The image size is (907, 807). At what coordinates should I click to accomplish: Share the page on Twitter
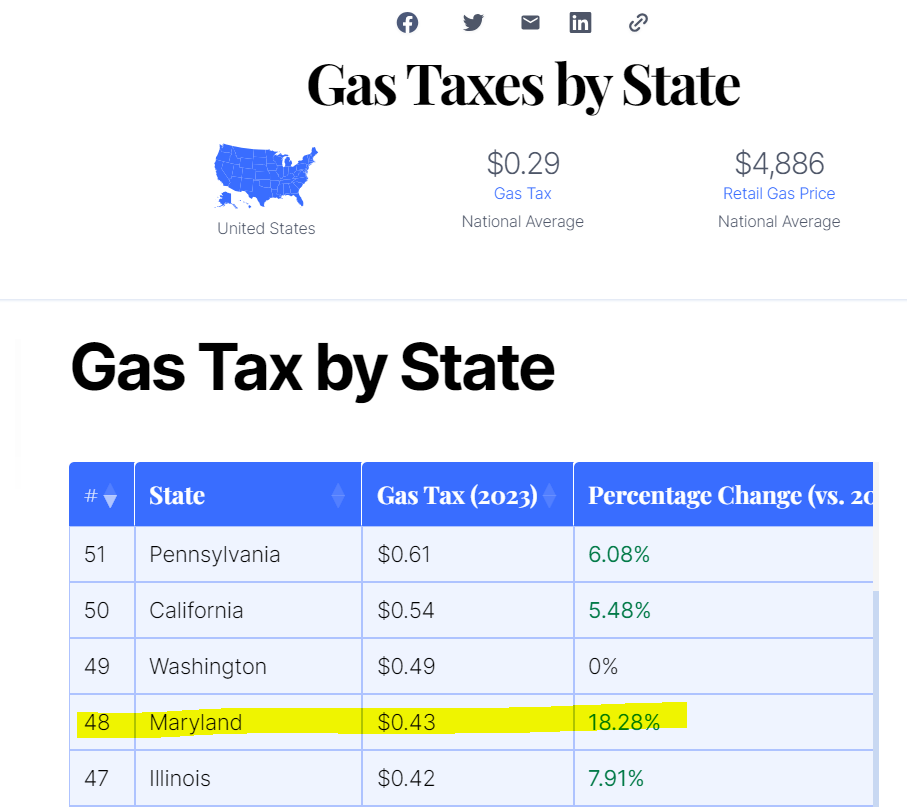(x=473, y=22)
